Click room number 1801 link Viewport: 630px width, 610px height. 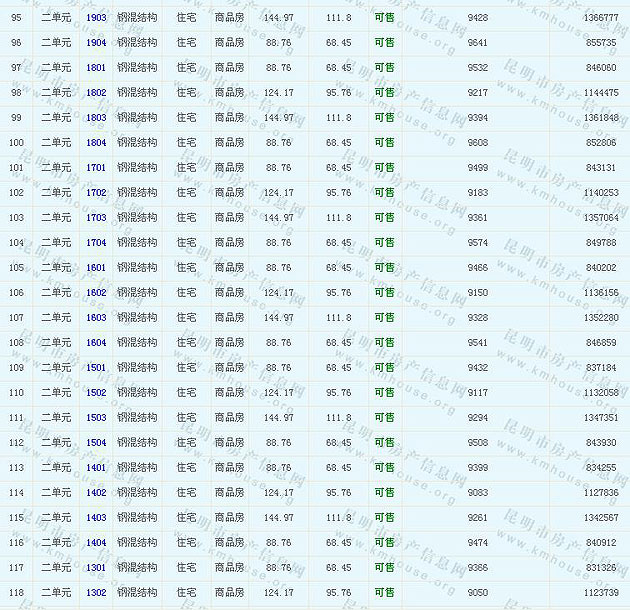pos(96,68)
